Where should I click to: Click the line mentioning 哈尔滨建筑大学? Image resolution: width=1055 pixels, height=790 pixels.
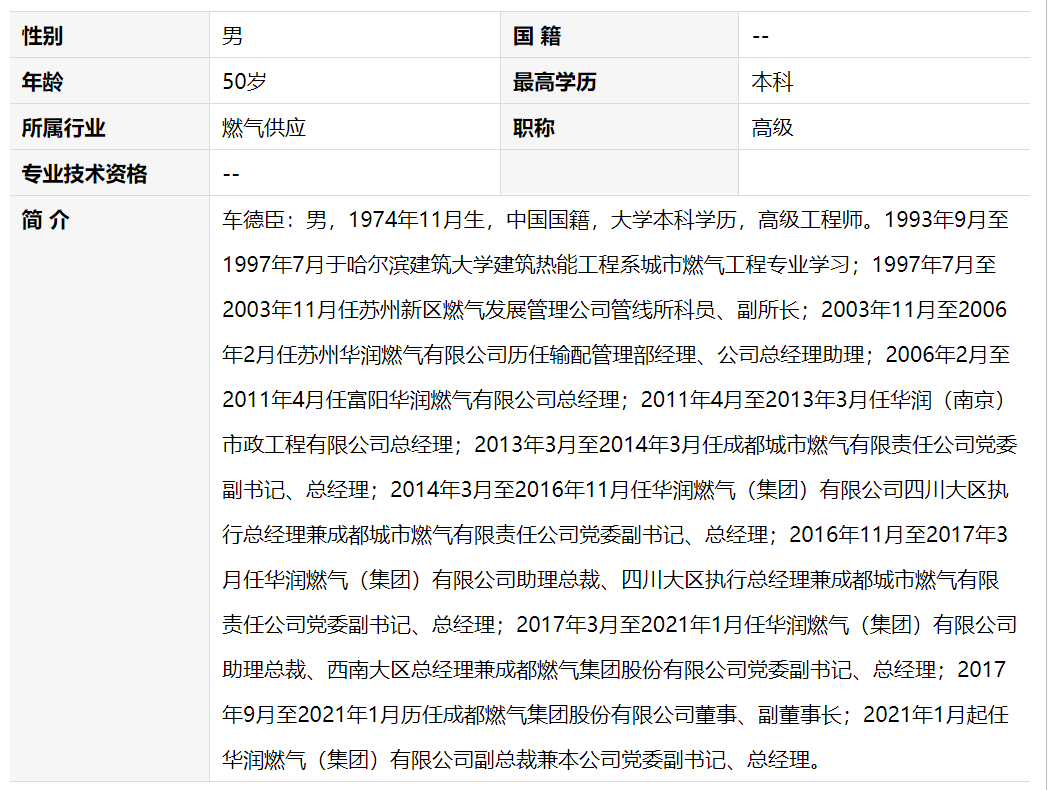(x=609, y=264)
